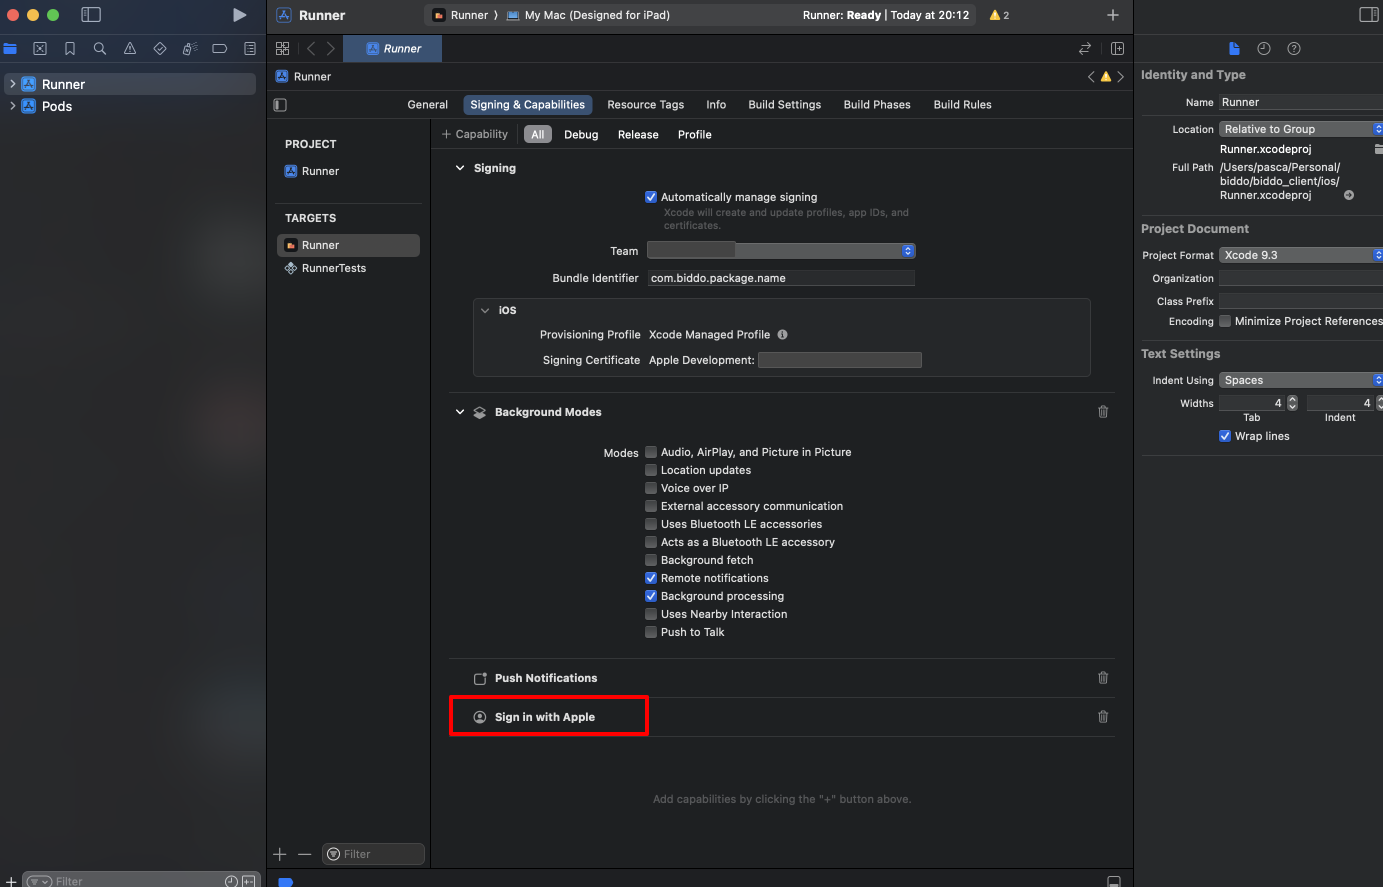Image resolution: width=1383 pixels, height=887 pixels.
Task: Enable Location updates mode
Action: pos(651,470)
